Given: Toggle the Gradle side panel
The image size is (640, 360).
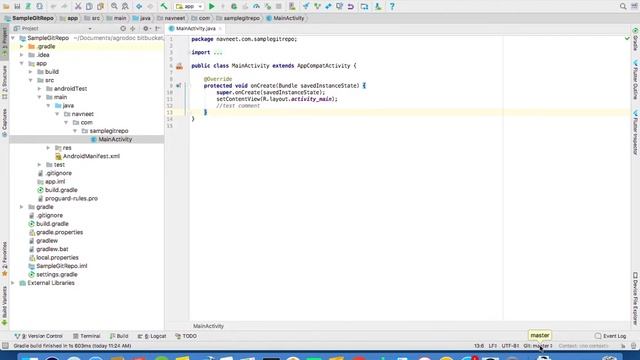Looking at the screenshot, I should (x=636, y=40).
